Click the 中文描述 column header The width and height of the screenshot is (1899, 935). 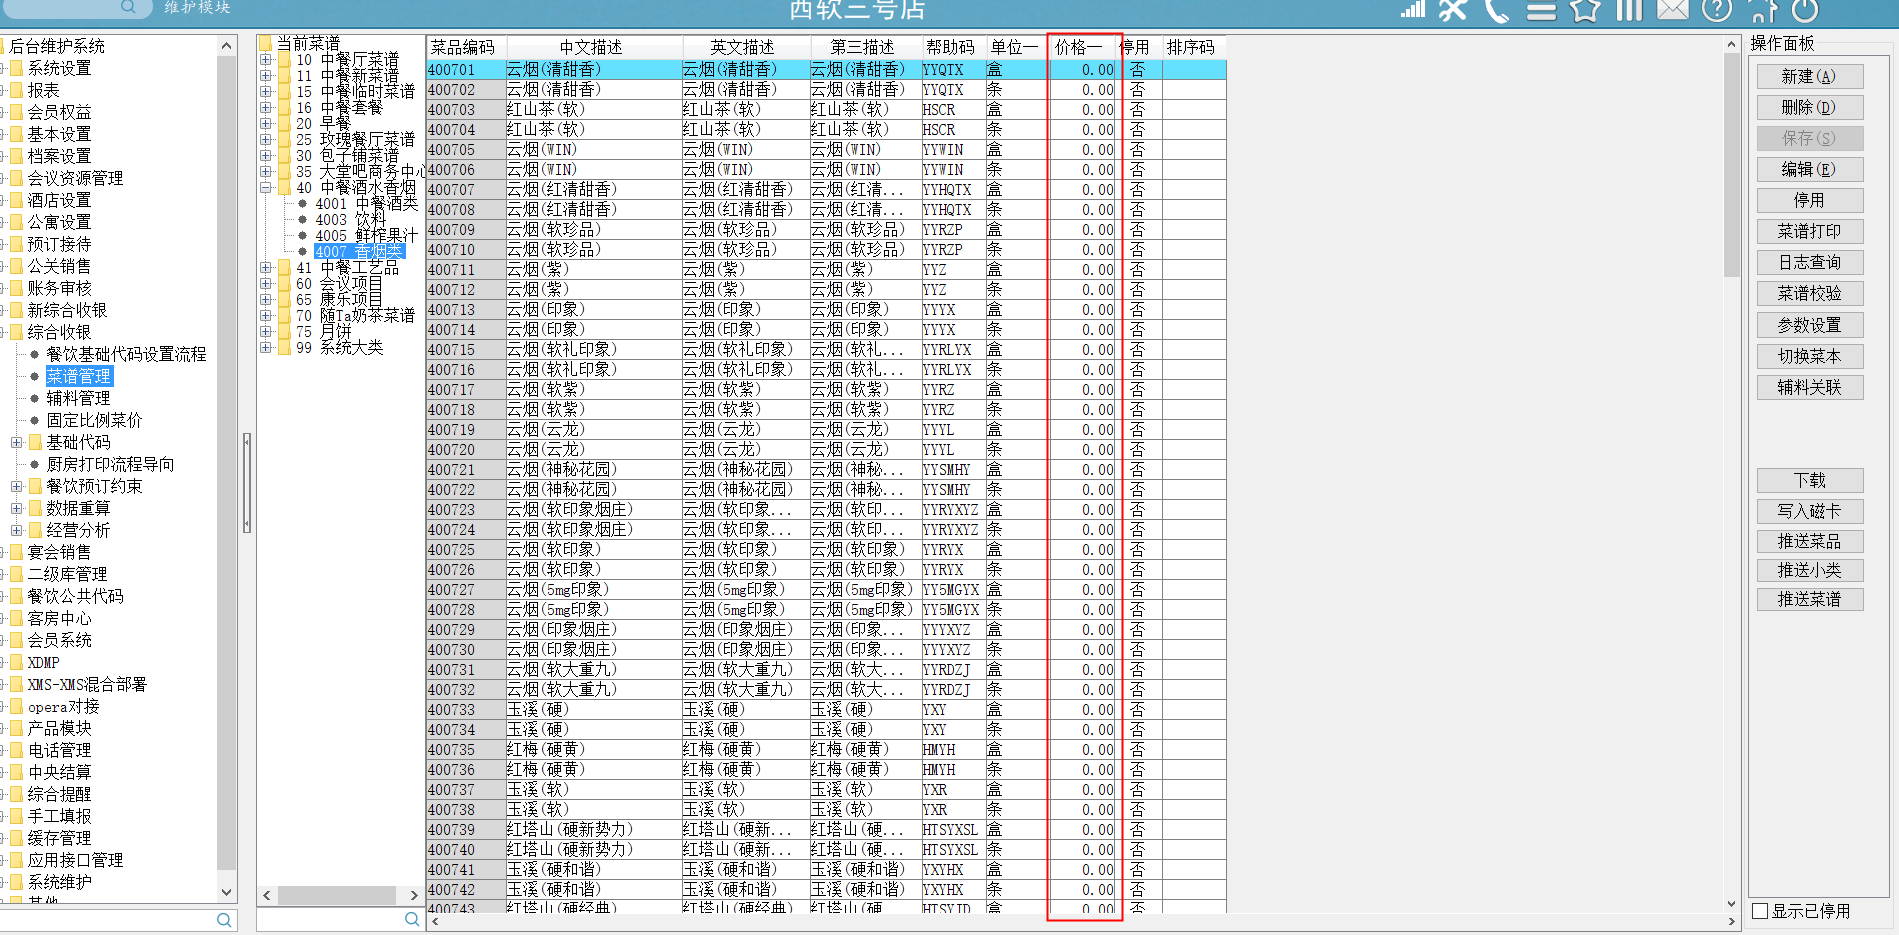(x=594, y=48)
